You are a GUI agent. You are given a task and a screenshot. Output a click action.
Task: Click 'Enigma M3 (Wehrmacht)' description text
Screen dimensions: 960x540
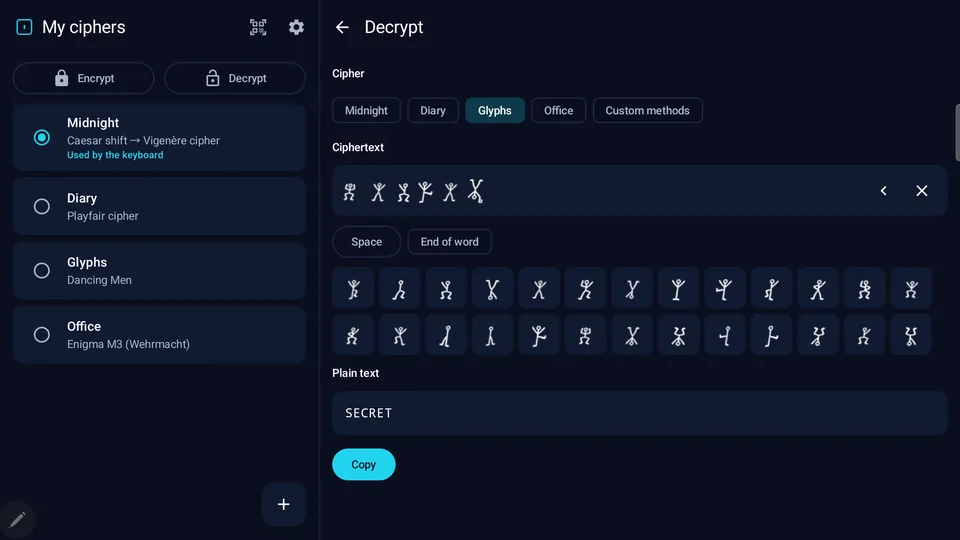click(x=129, y=344)
